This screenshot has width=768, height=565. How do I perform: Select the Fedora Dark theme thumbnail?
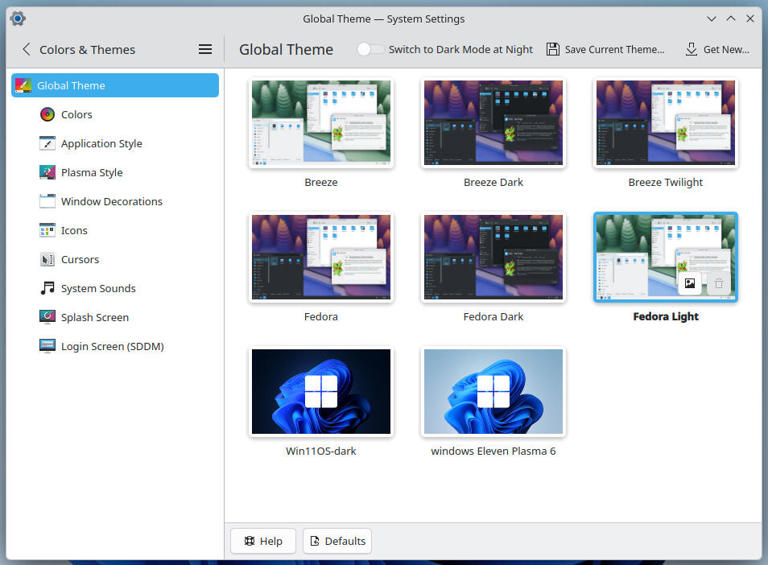pyautogui.click(x=493, y=257)
